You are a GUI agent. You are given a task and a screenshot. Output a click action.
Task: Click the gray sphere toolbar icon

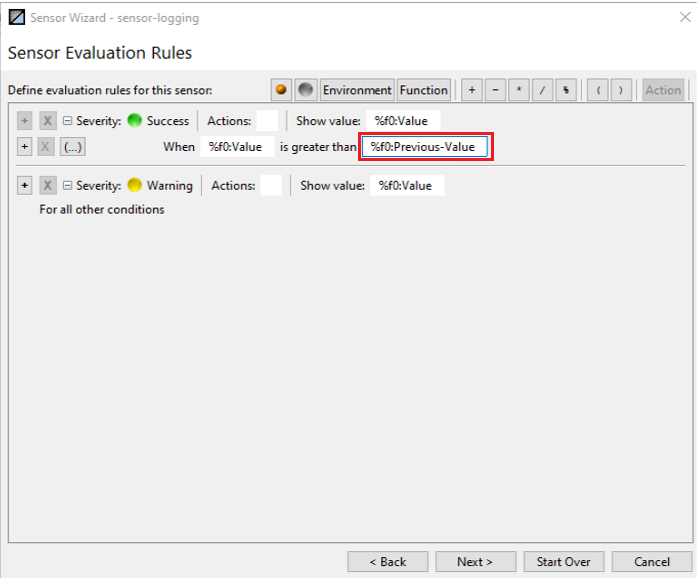[x=306, y=90]
